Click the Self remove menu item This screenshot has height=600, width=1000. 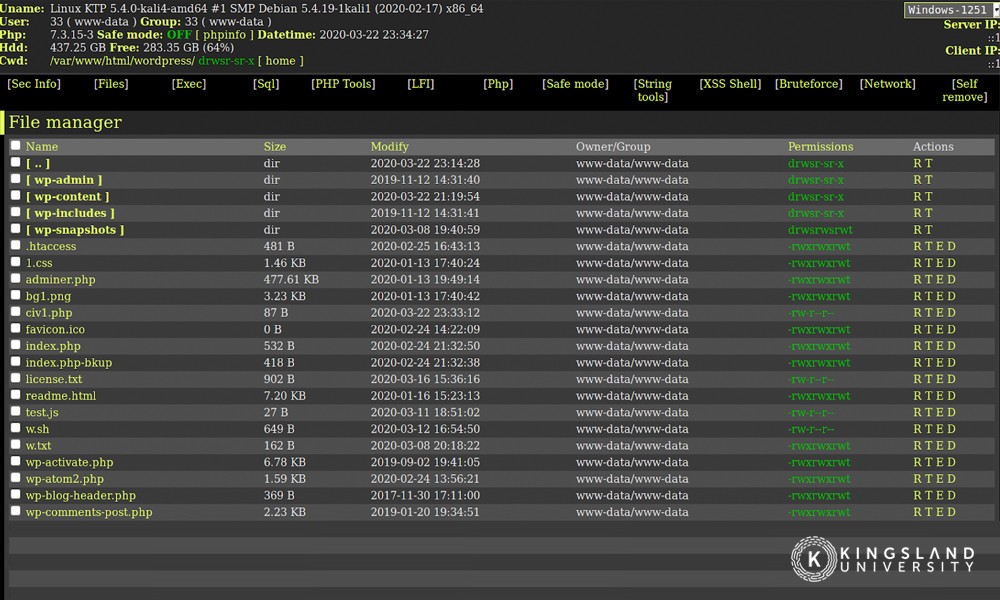point(965,90)
